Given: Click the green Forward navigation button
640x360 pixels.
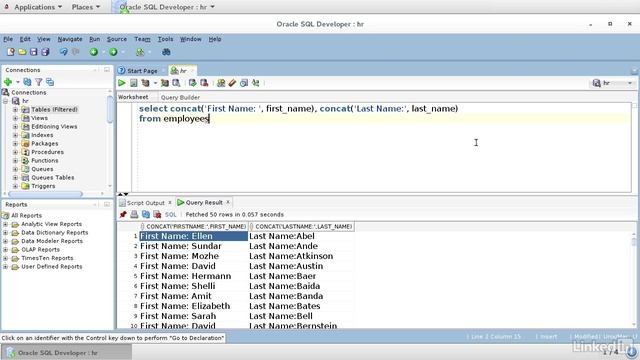Looking at the screenshot, I should coord(113,52).
